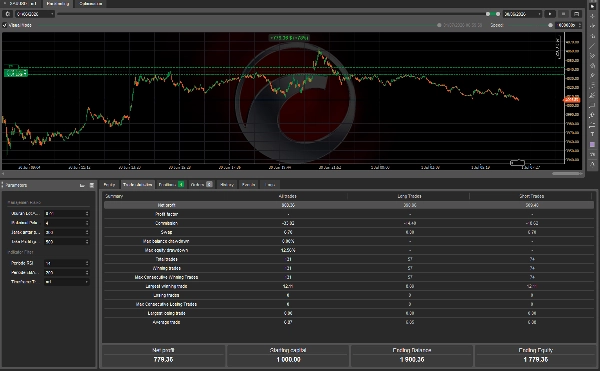The image size is (600, 371).
Task: Click the green position label on chart left
Action: click(x=16, y=73)
